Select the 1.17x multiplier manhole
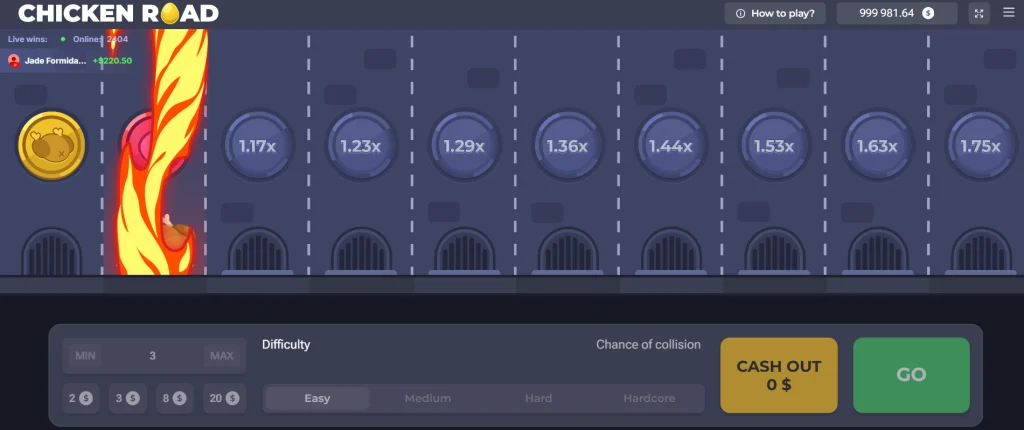The width and height of the screenshot is (1024, 430). click(x=257, y=145)
